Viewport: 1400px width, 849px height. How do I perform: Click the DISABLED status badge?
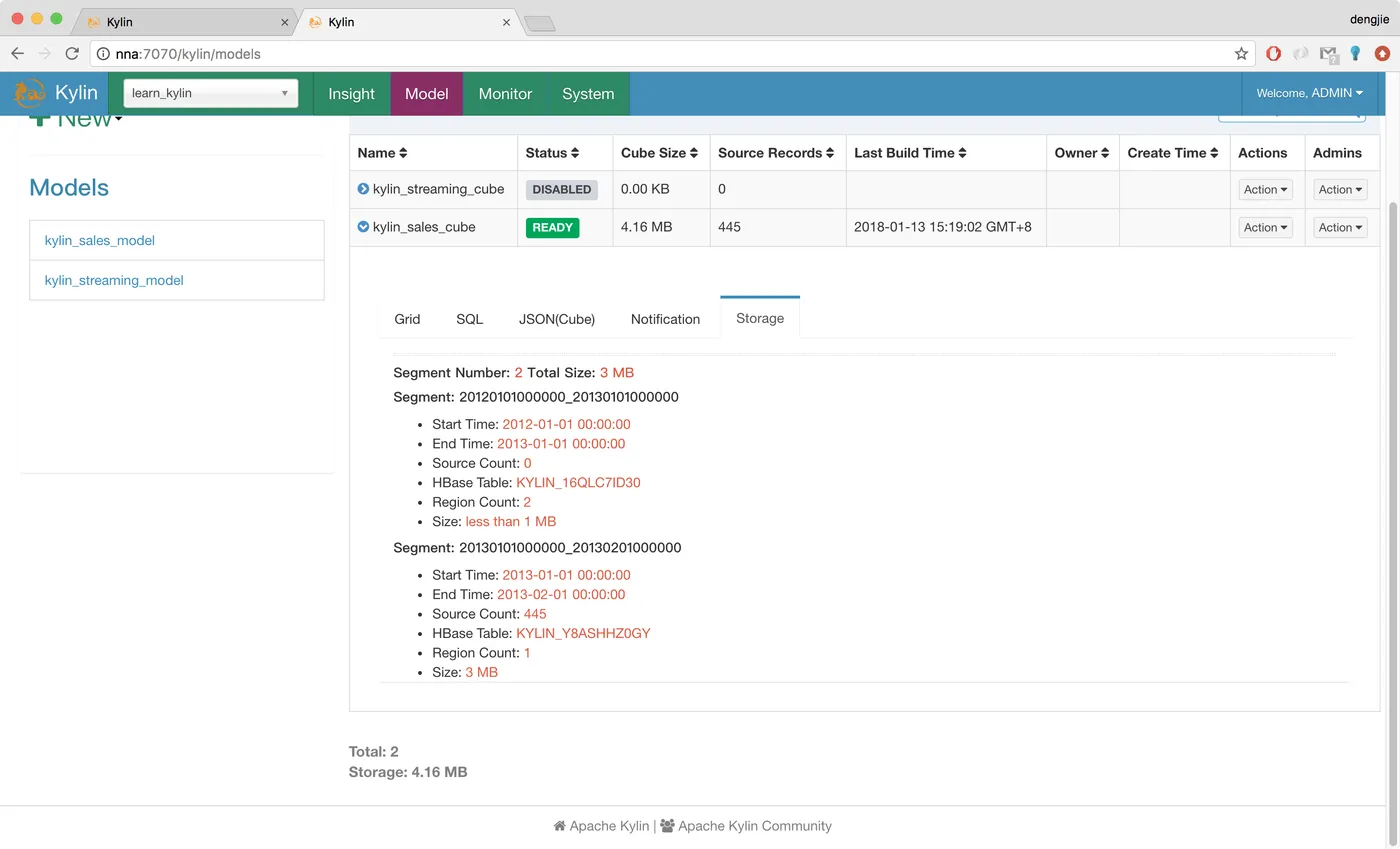(562, 189)
